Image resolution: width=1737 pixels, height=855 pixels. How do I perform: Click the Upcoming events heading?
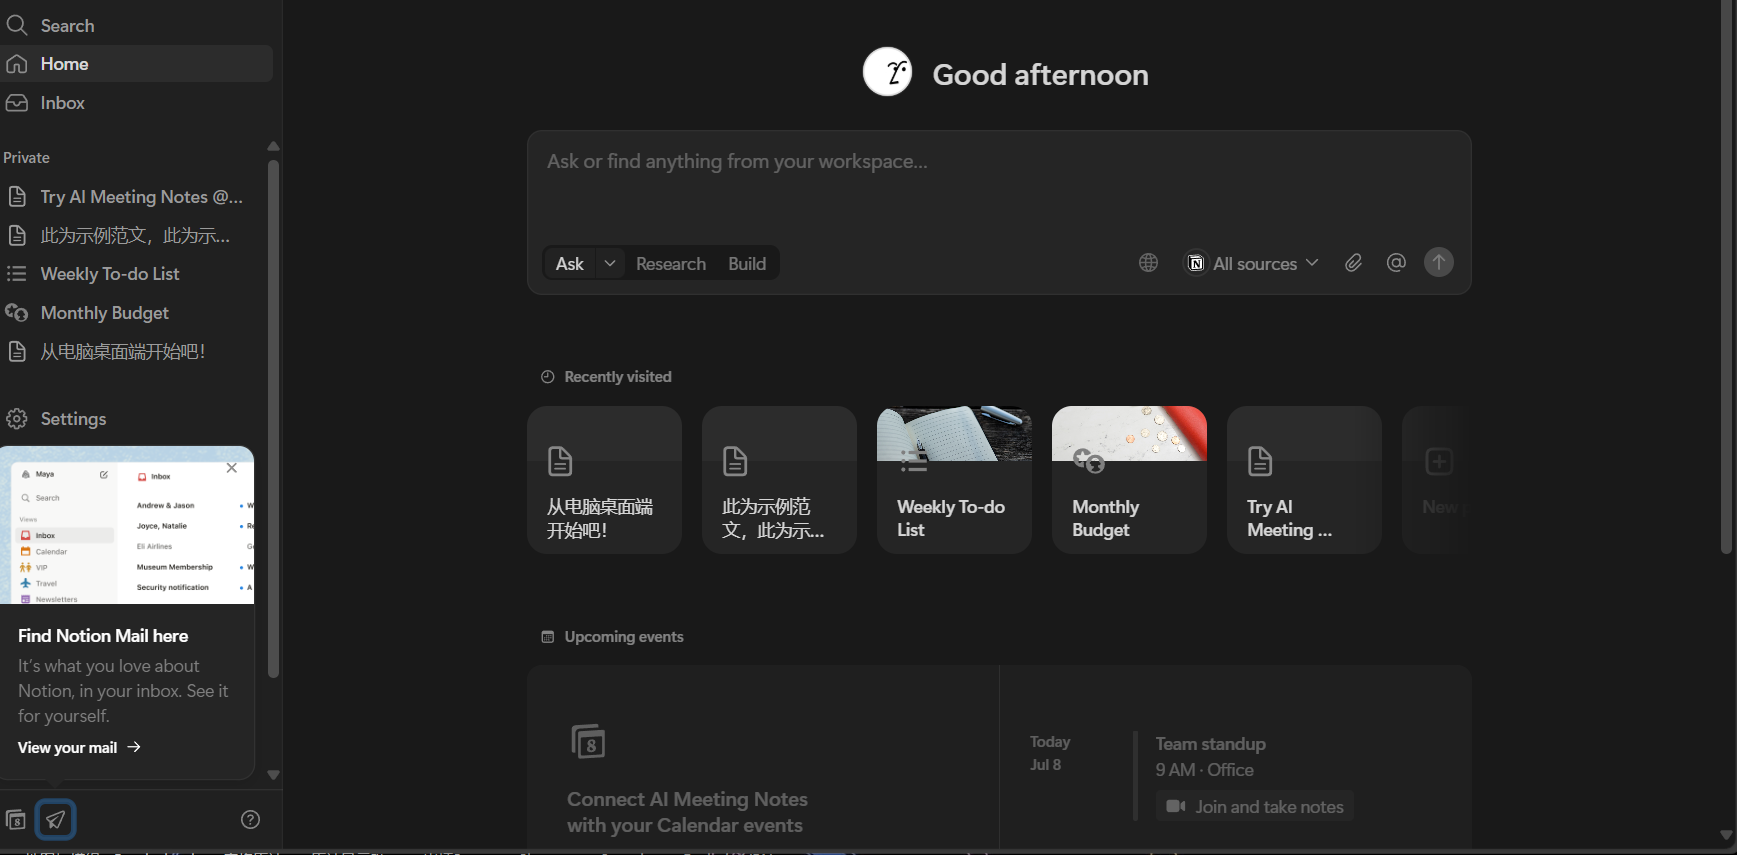tap(624, 637)
